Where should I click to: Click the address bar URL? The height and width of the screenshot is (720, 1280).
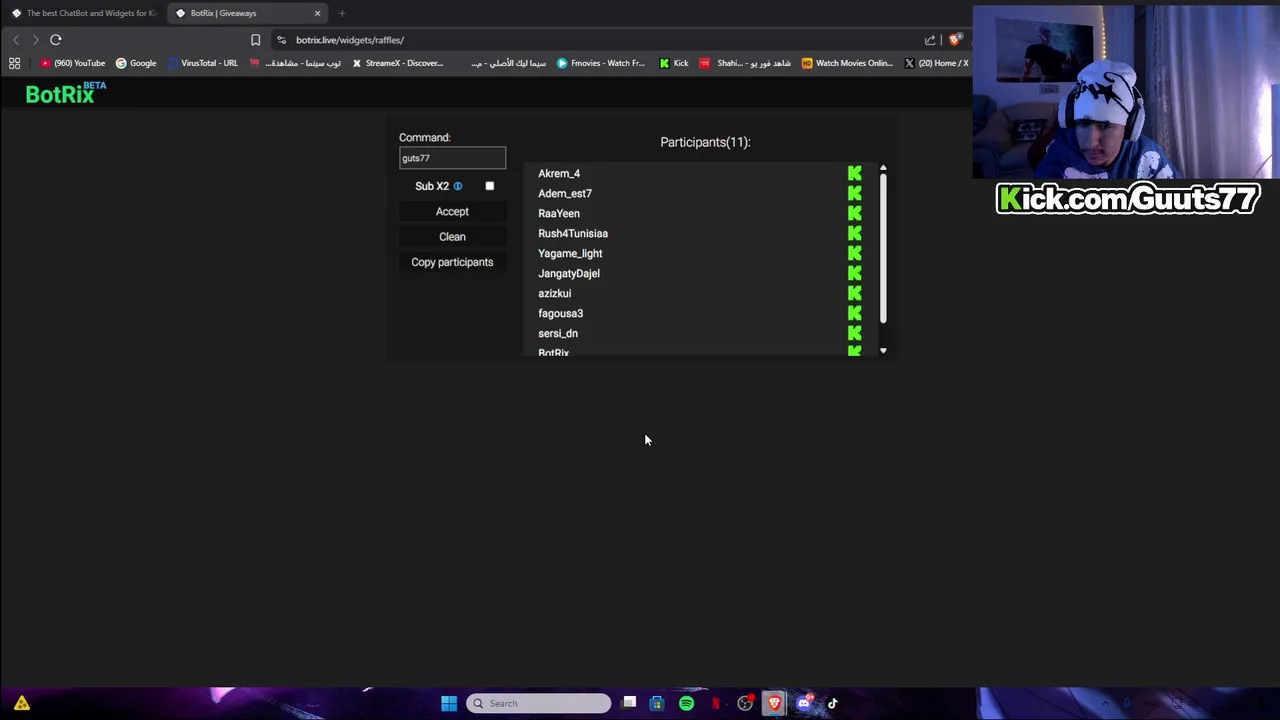pyautogui.click(x=350, y=40)
